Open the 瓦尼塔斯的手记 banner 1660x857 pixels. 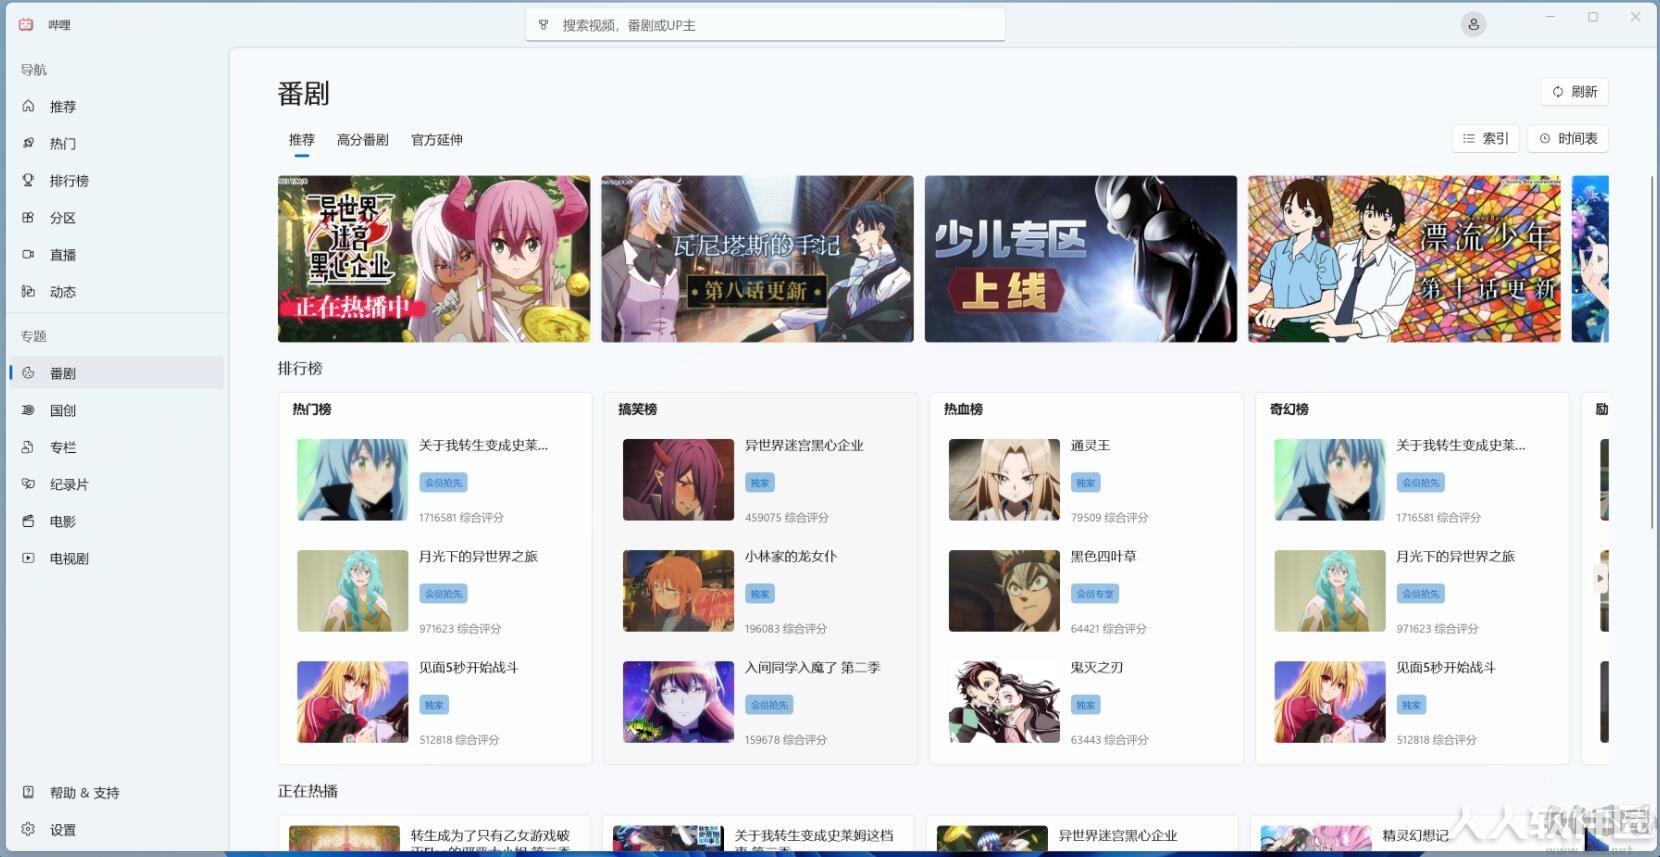(x=757, y=259)
